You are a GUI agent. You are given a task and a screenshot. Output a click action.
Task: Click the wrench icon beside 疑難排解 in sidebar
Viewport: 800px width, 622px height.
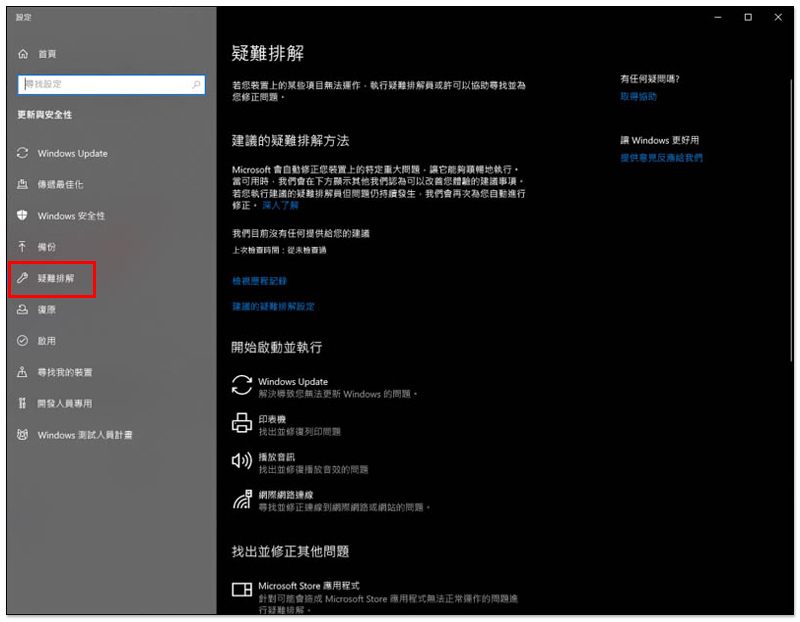[x=22, y=278]
